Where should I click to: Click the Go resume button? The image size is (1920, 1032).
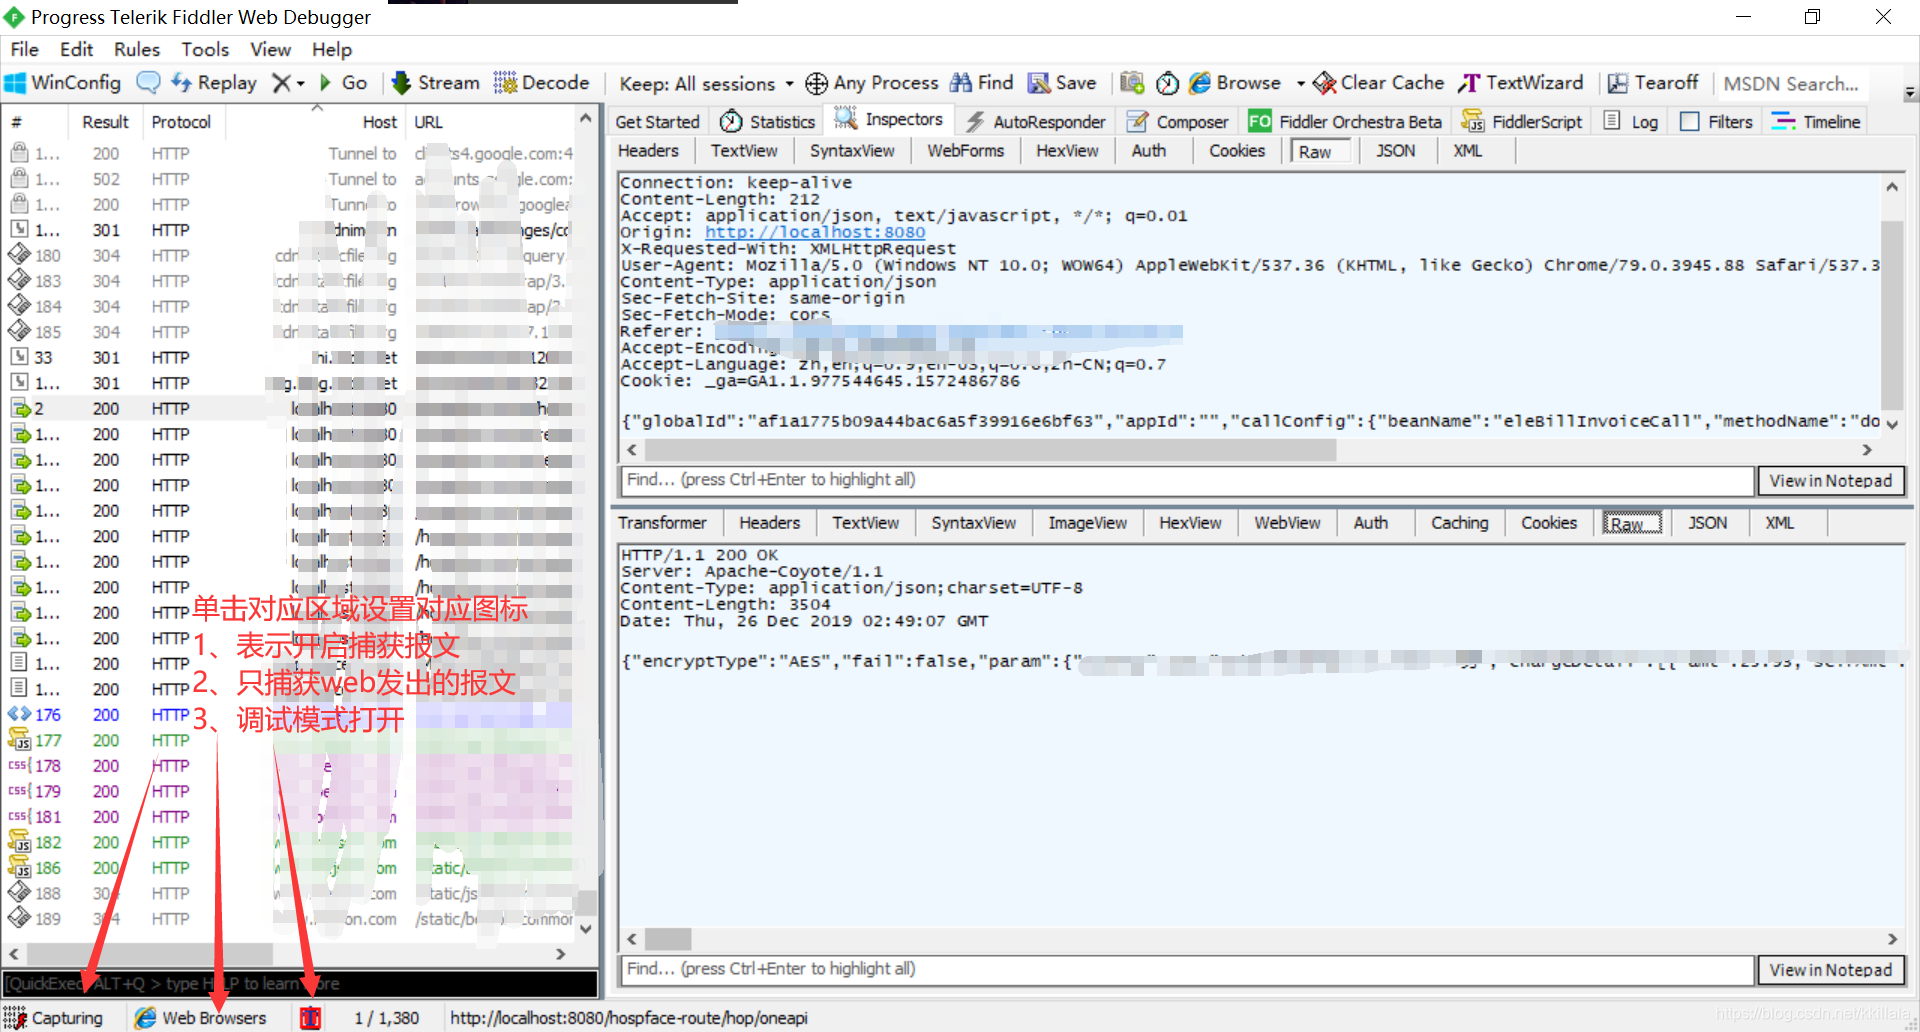point(343,83)
